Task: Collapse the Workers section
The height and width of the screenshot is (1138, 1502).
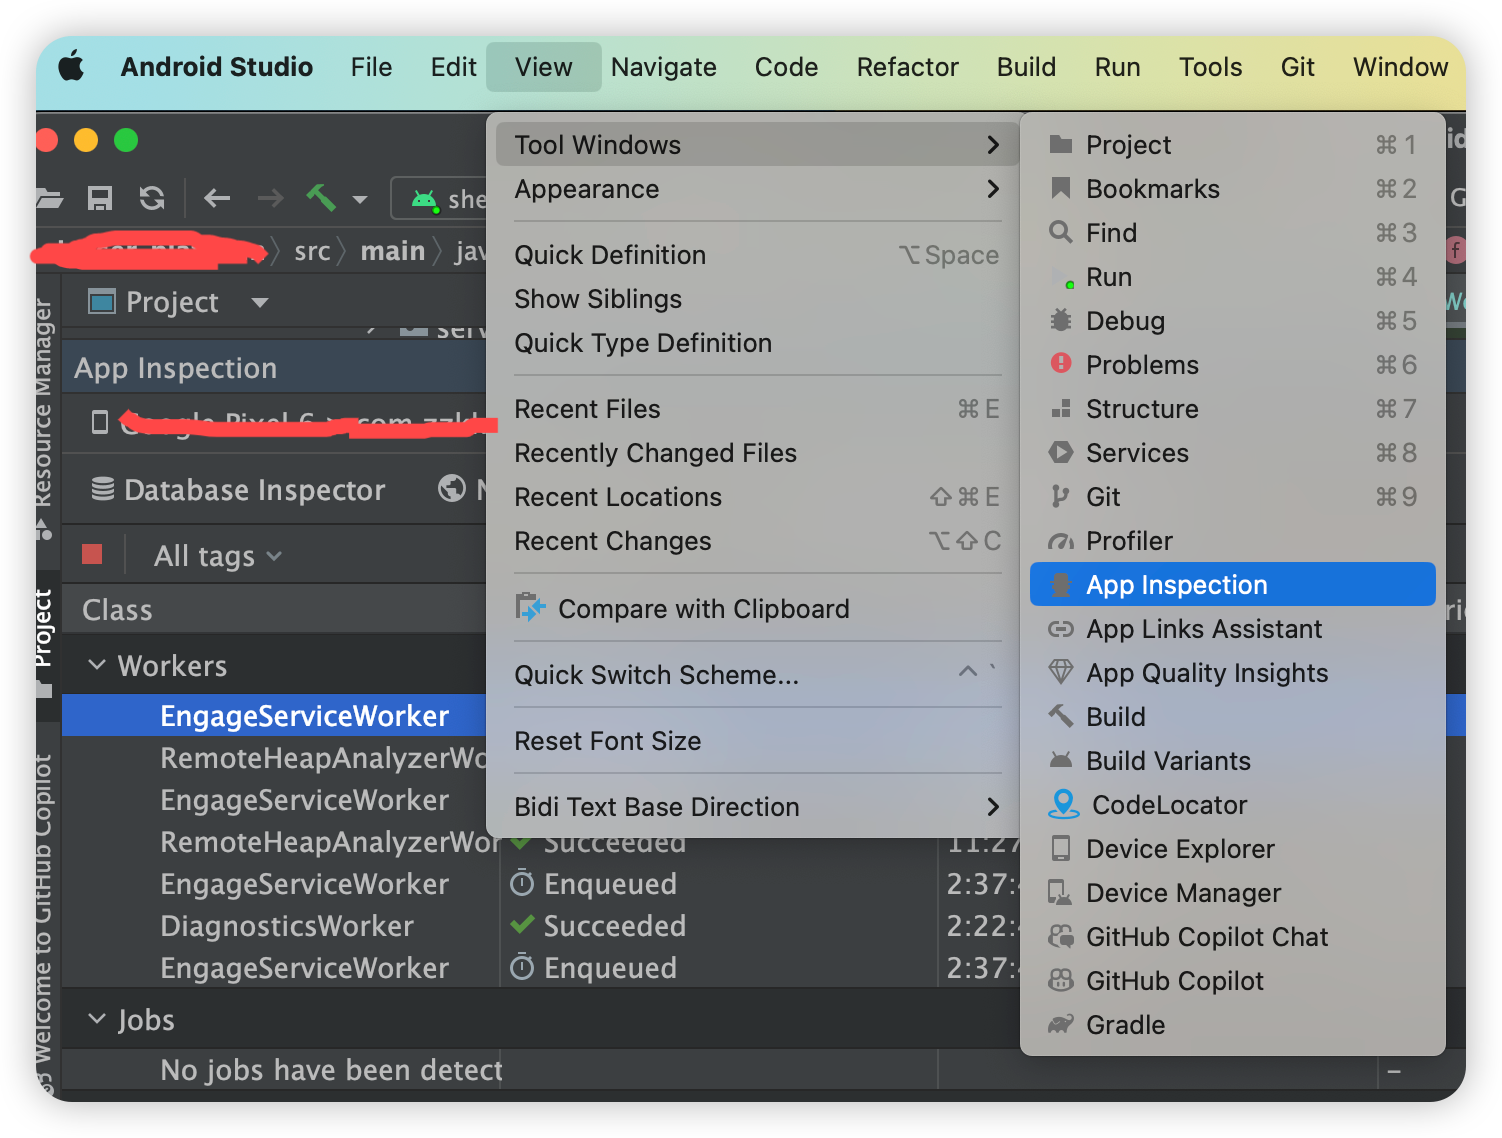Action: click(97, 665)
